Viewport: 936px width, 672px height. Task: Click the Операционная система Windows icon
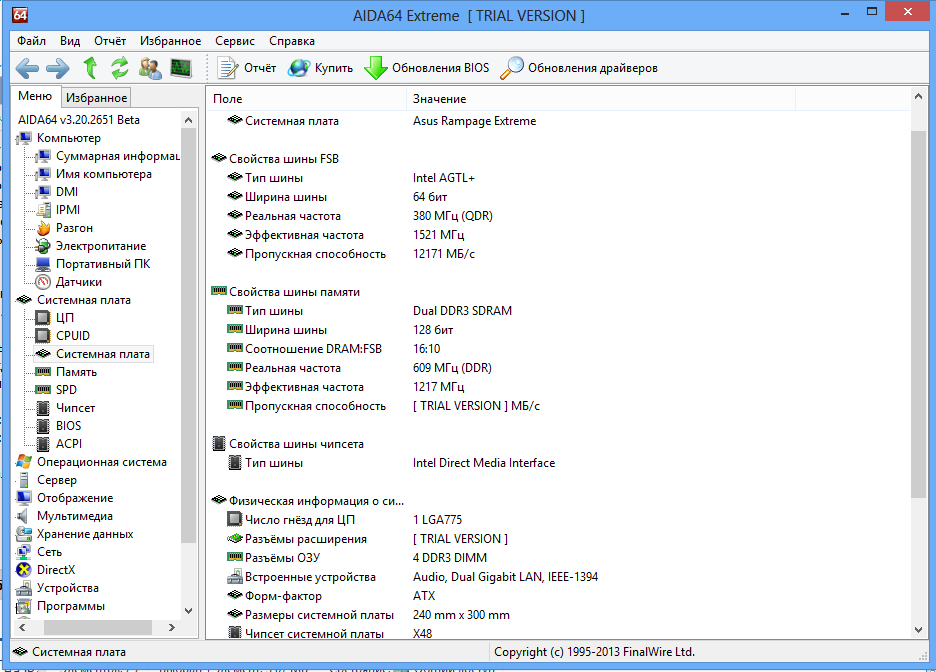click(x=24, y=462)
